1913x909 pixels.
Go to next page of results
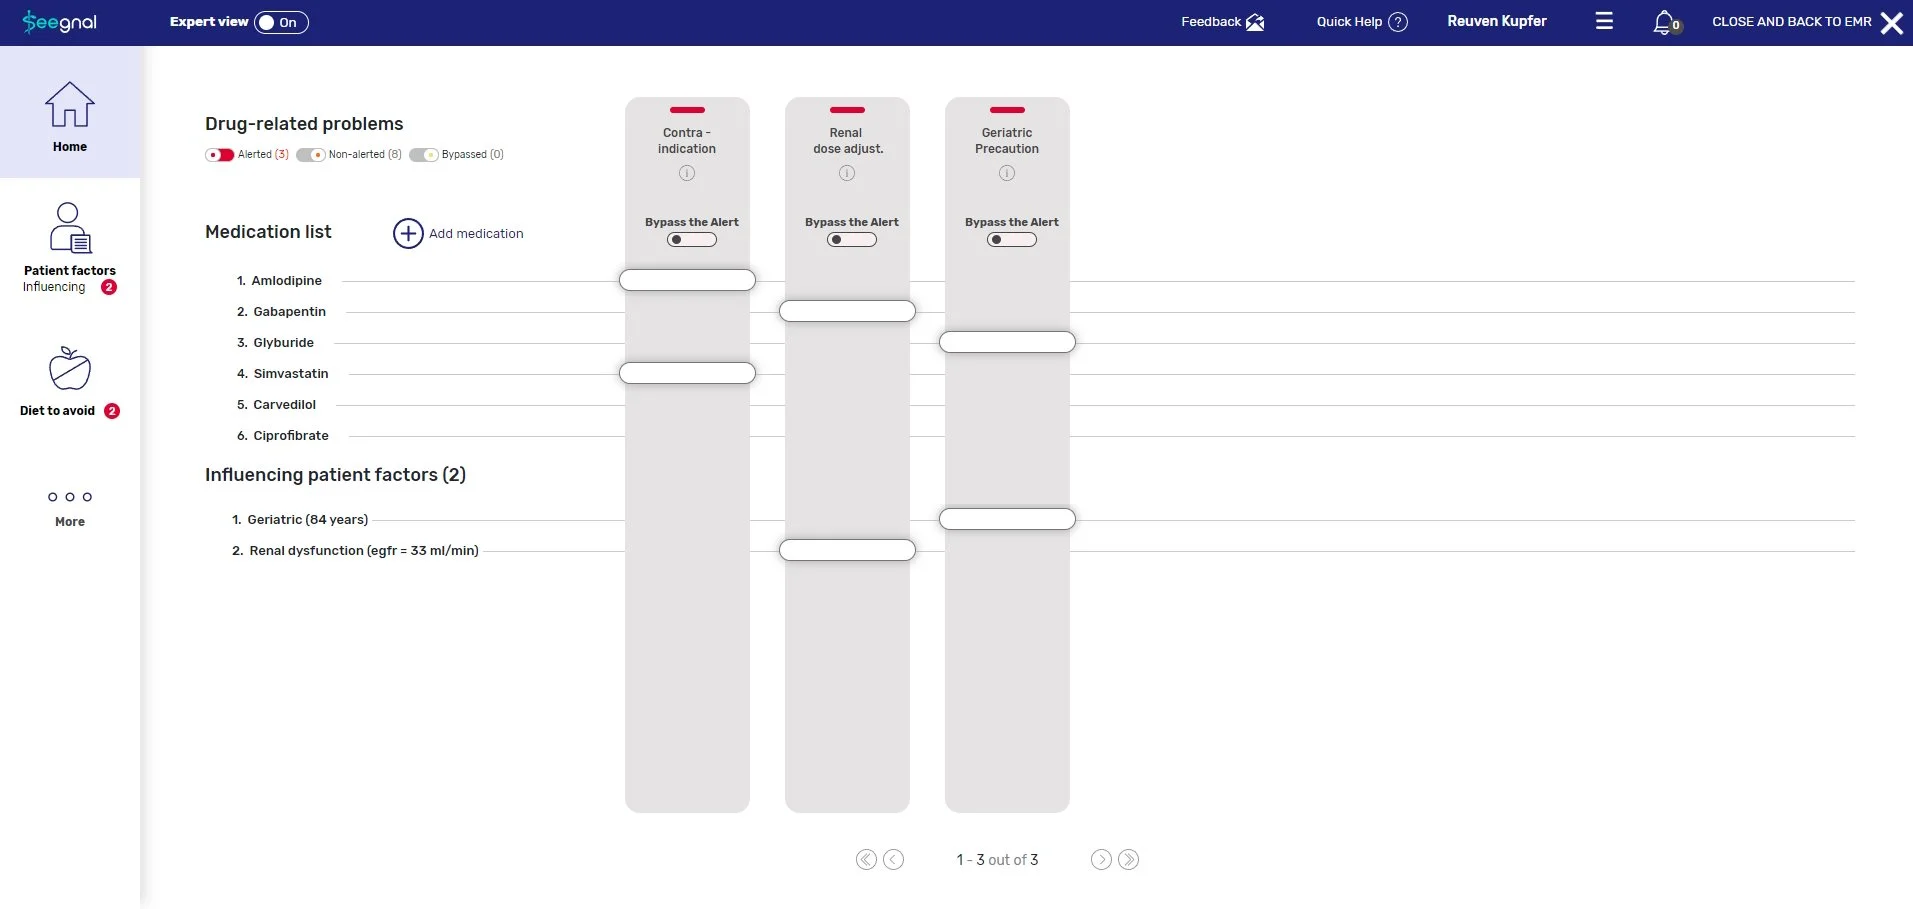(1101, 859)
